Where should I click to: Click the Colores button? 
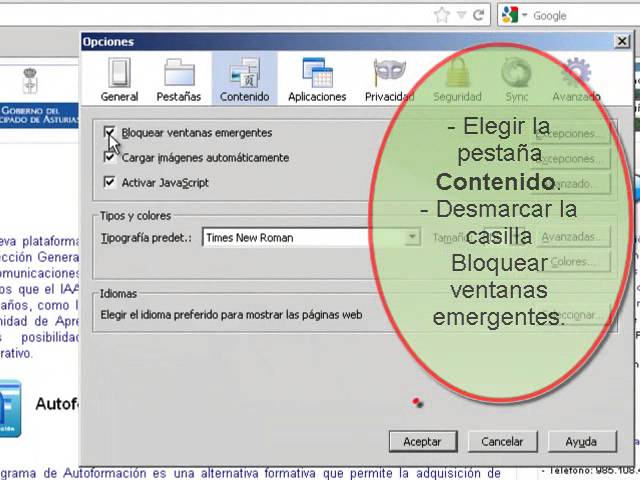[x=573, y=262]
